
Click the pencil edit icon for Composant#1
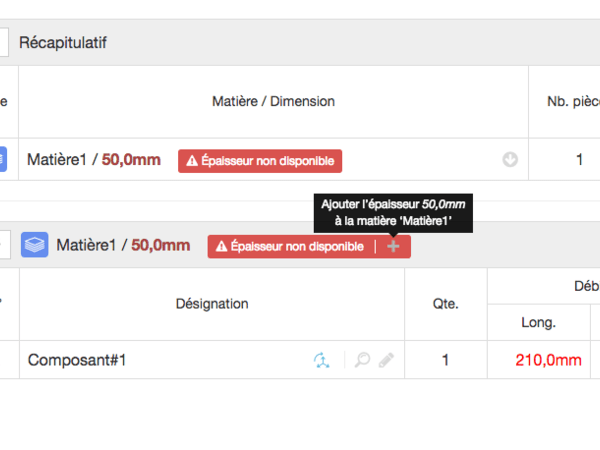(x=386, y=360)
